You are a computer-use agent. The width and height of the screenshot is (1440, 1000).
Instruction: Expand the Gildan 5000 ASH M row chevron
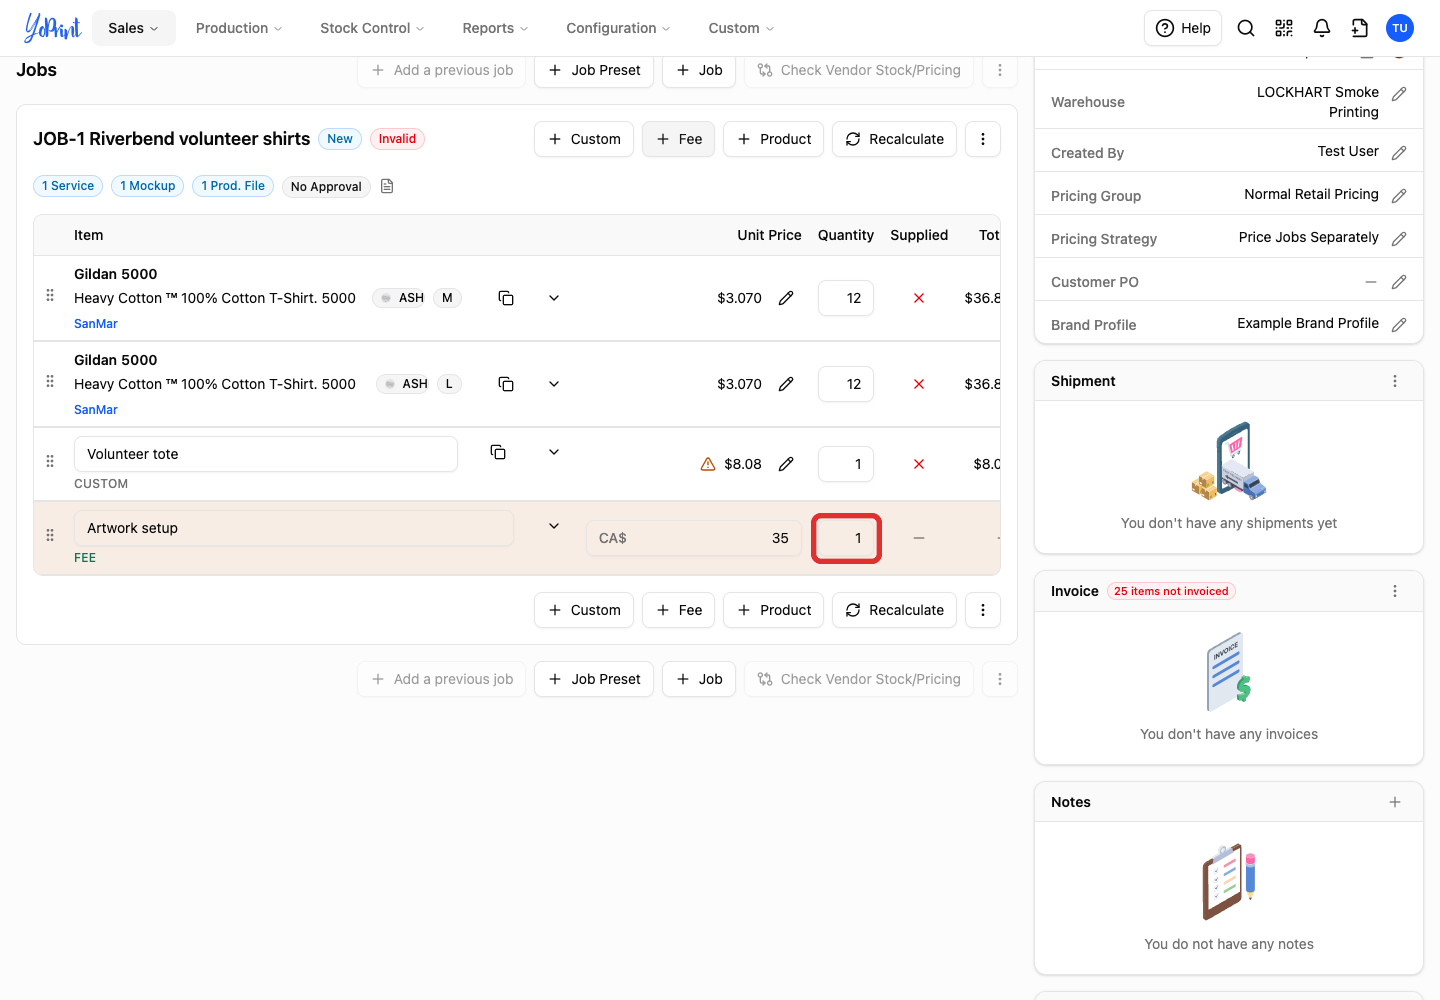click(554, 298)
